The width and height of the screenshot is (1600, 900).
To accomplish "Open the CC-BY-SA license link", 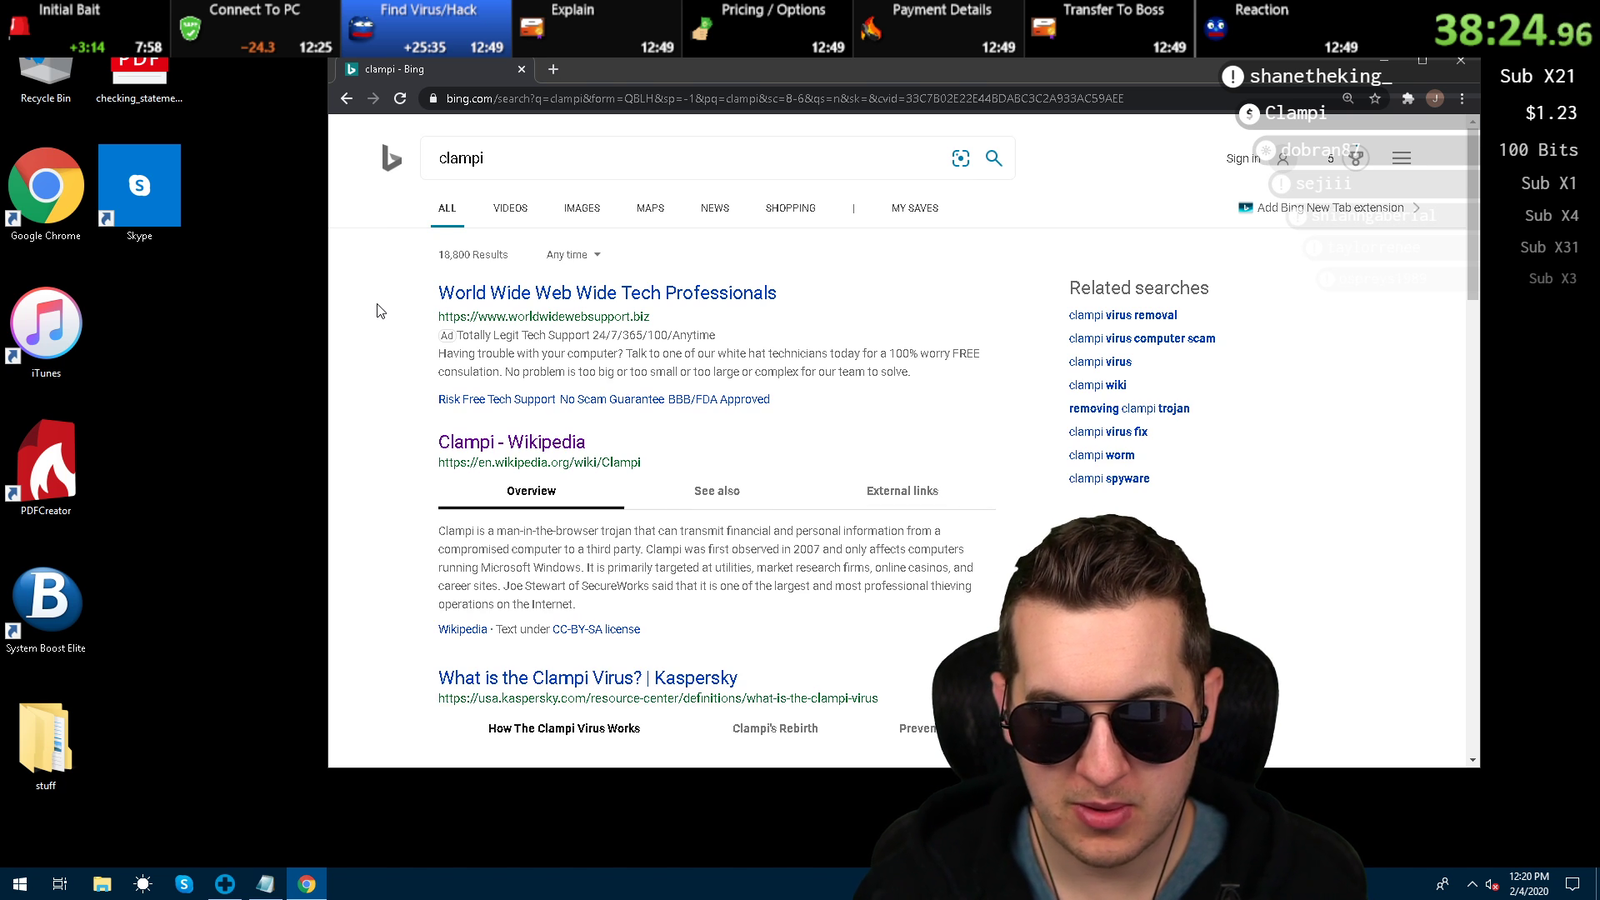I will 596,629.
